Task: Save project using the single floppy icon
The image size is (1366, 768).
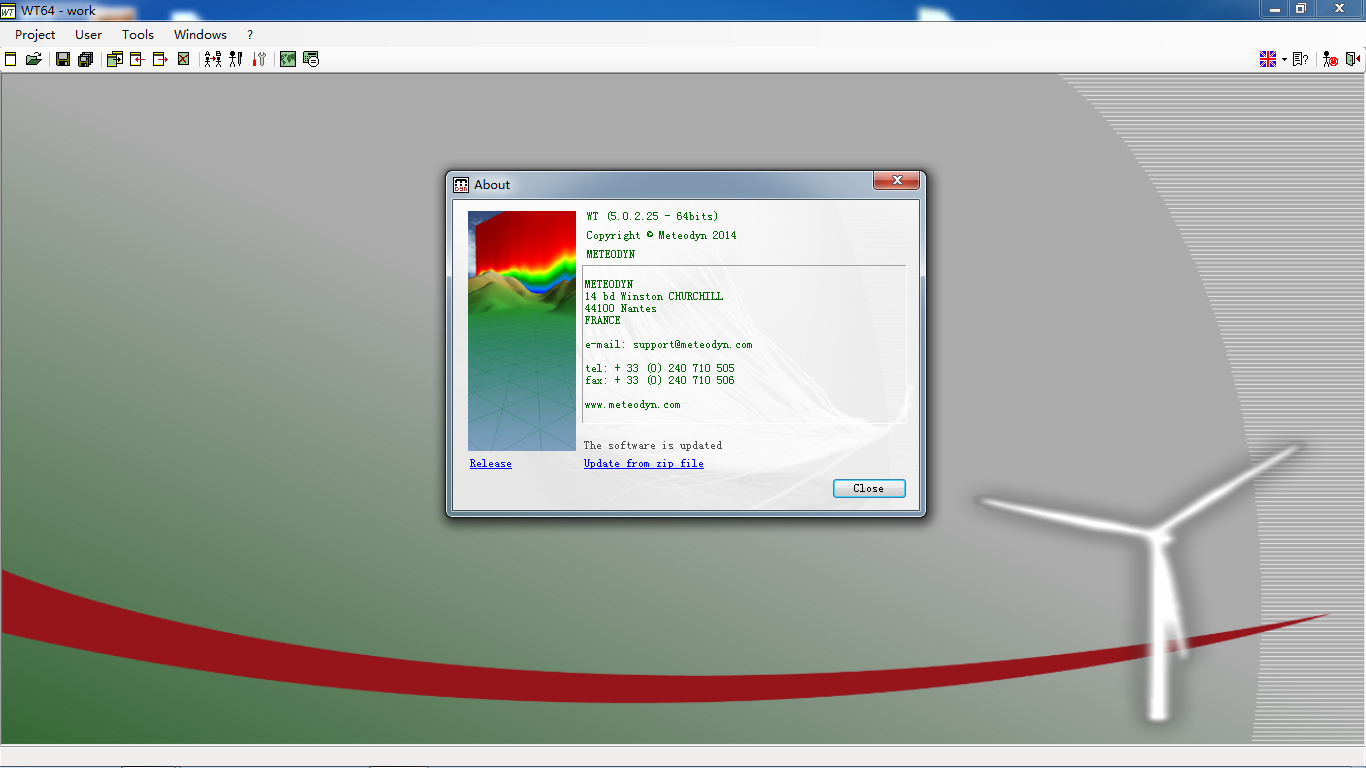Action: [x=63, y=59]
